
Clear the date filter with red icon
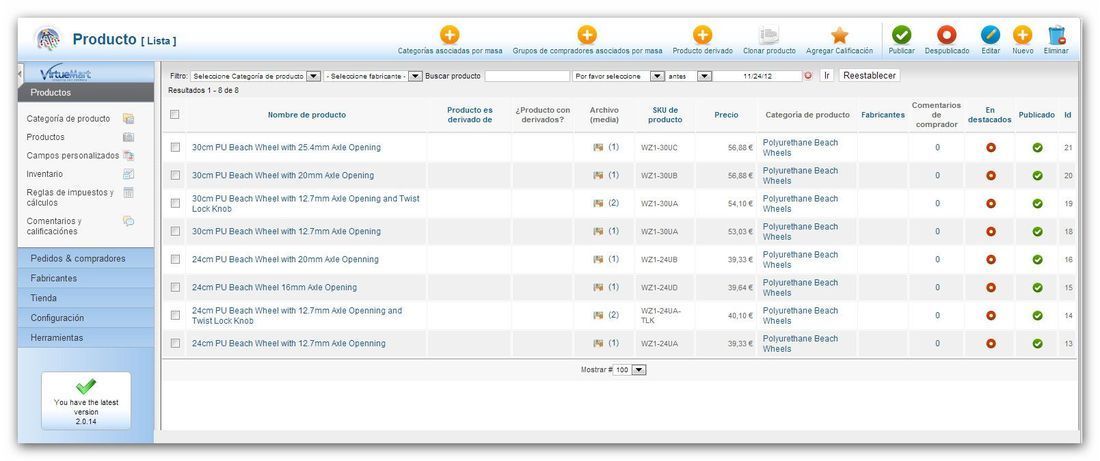pyautogui.click(x=808, y=76)
